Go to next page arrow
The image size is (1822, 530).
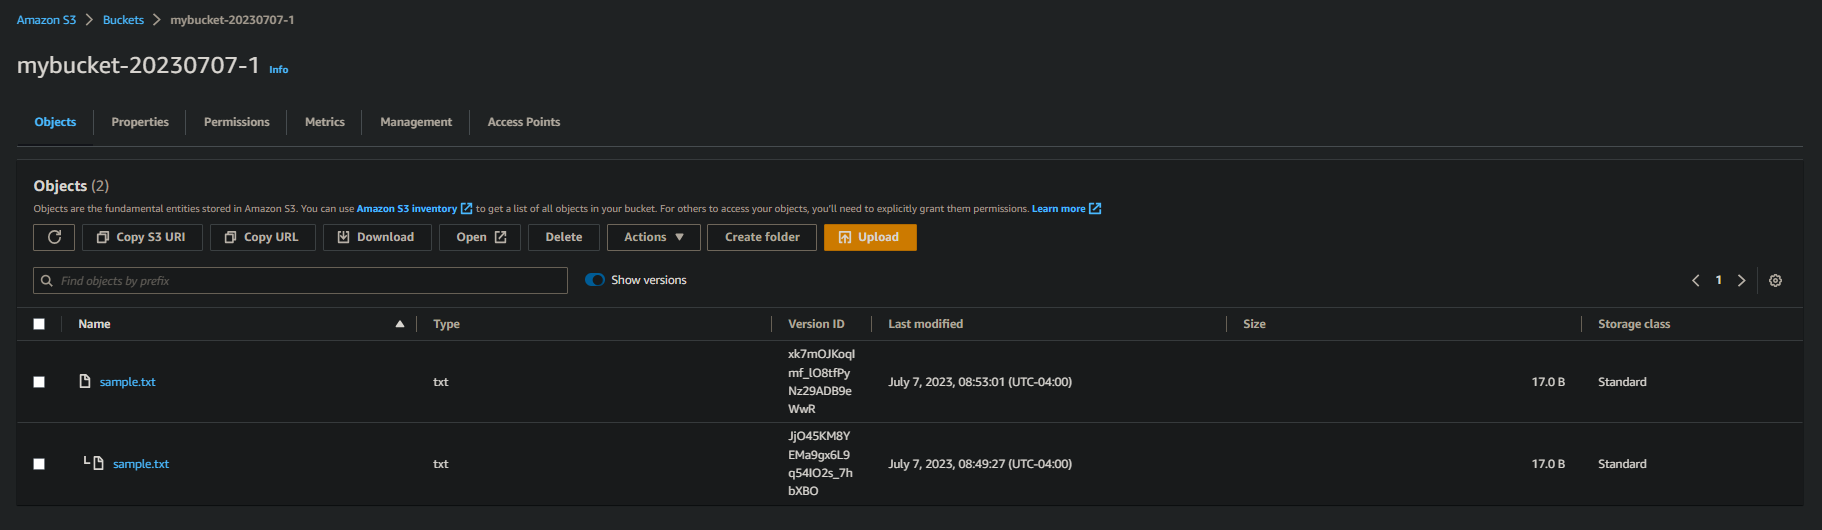pyautogui.click(x=1741, y=281)
